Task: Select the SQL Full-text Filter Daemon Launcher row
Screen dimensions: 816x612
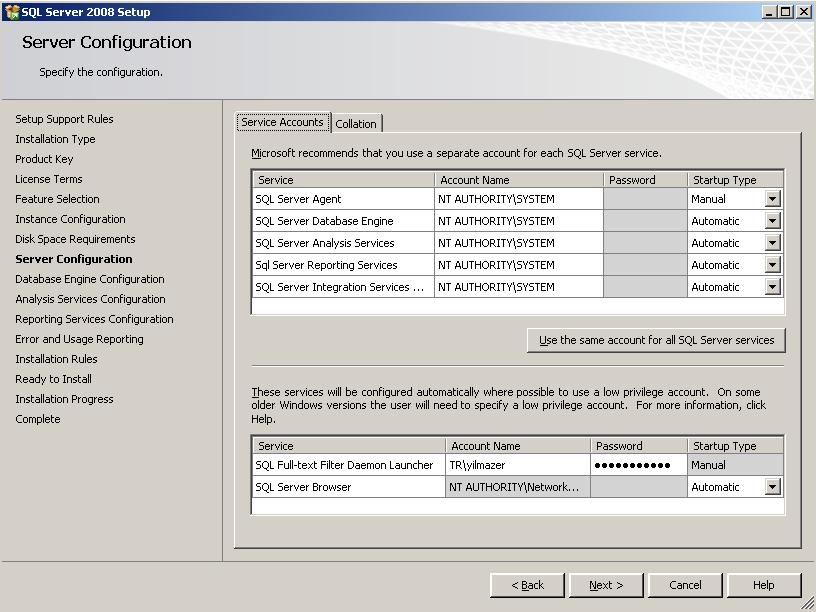Action: (349, 465)
